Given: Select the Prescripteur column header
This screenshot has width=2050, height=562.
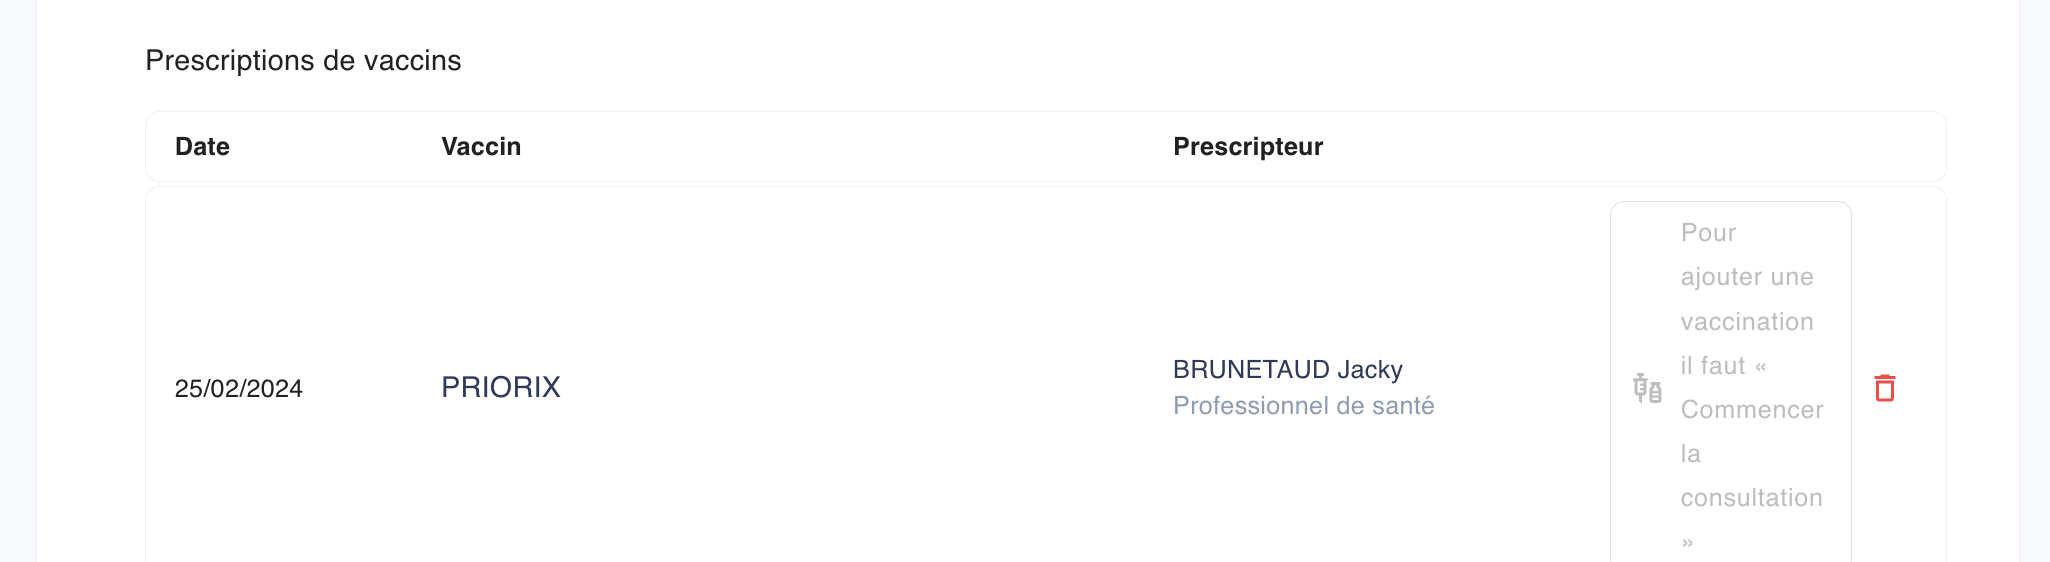Looking at the screenshot, I should pyautogui.click(x=1248, y=147).
